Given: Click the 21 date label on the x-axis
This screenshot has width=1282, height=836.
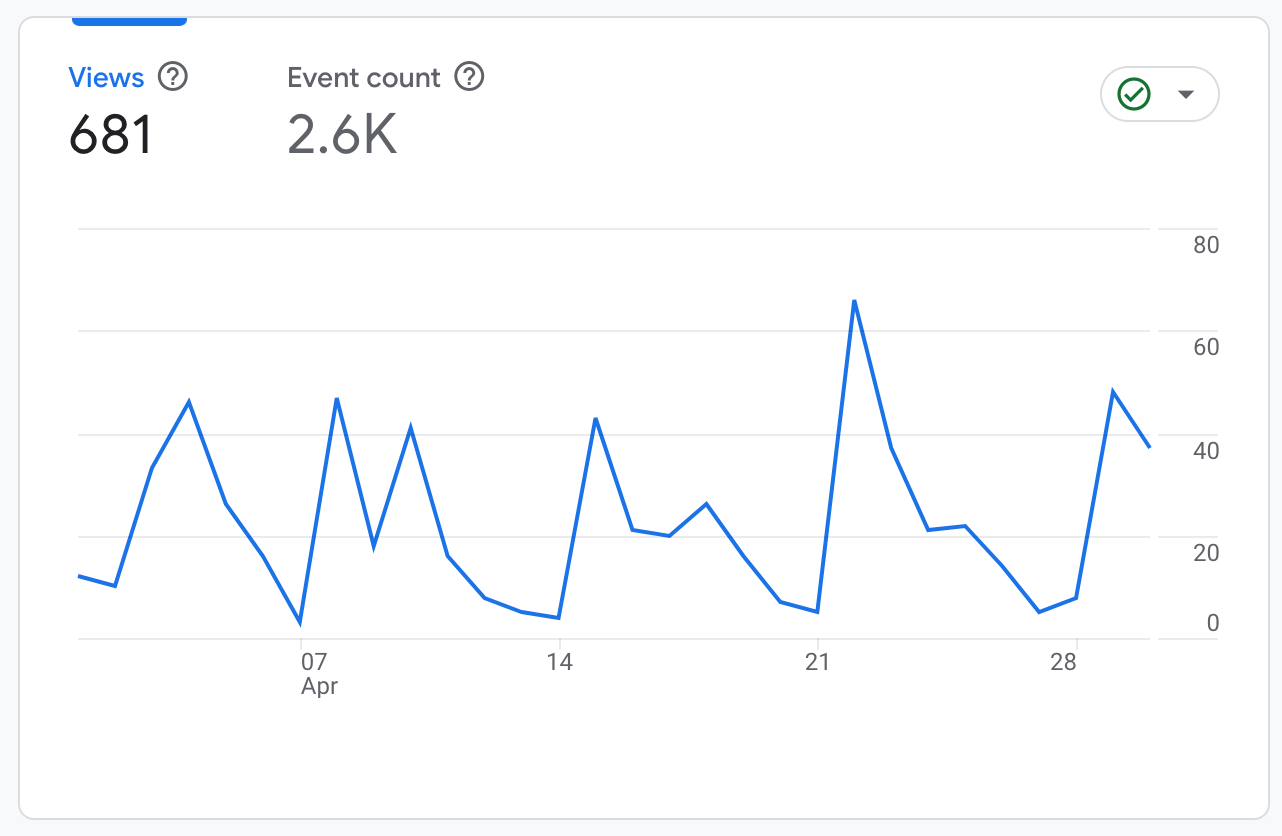Looking at the screenshot, I should click(818, 662).
